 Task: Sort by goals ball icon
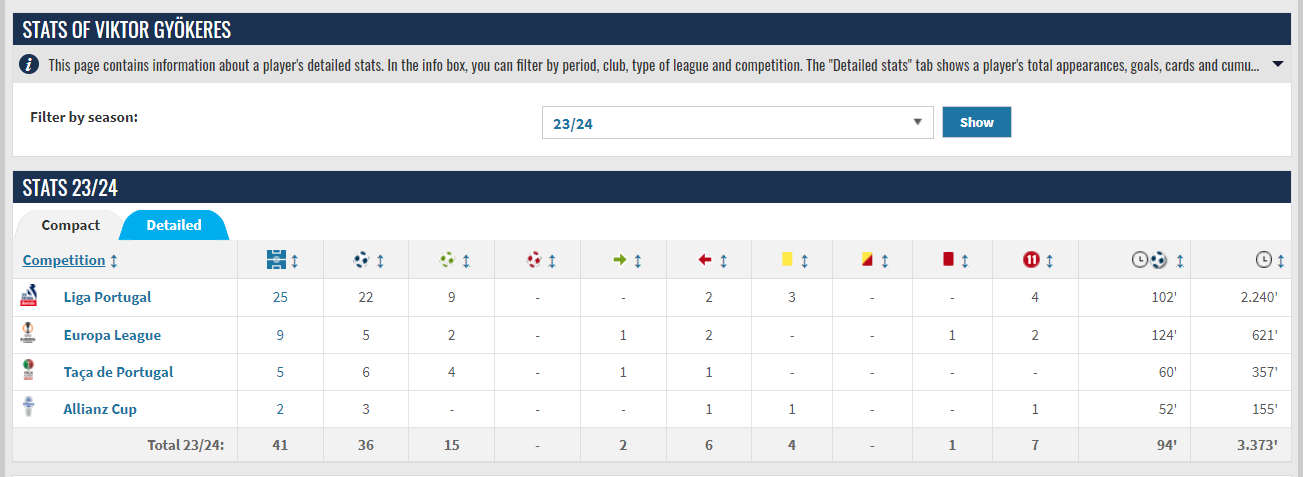(361, 260)
